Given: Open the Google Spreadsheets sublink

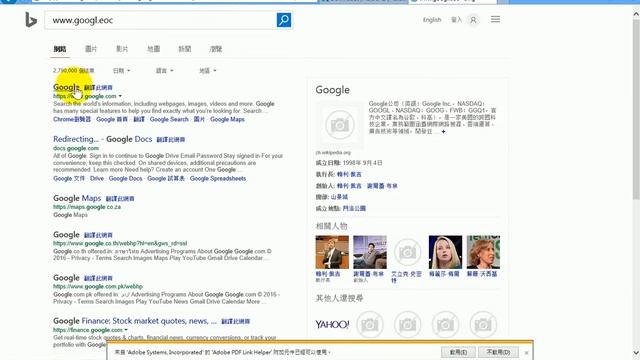Looking at the screenshot, I should point(218,178).
